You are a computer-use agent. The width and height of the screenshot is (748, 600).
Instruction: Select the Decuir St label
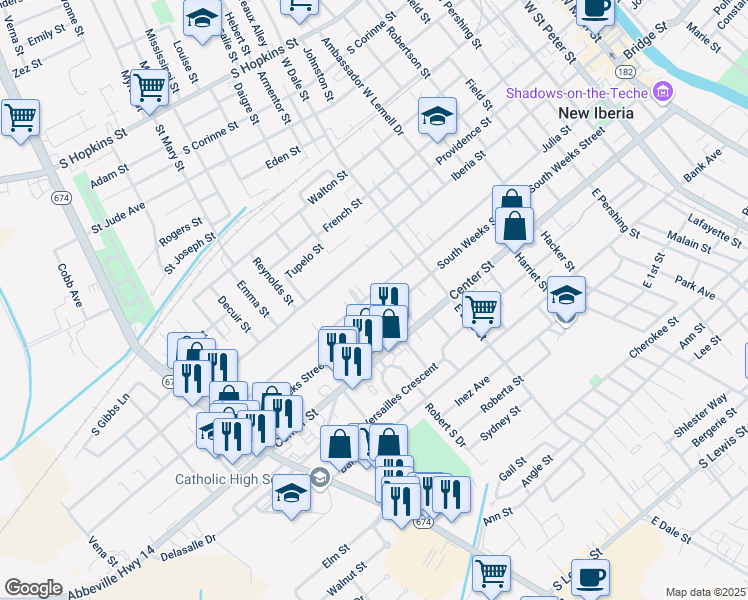pyautogui.click(x=234, y=314)
